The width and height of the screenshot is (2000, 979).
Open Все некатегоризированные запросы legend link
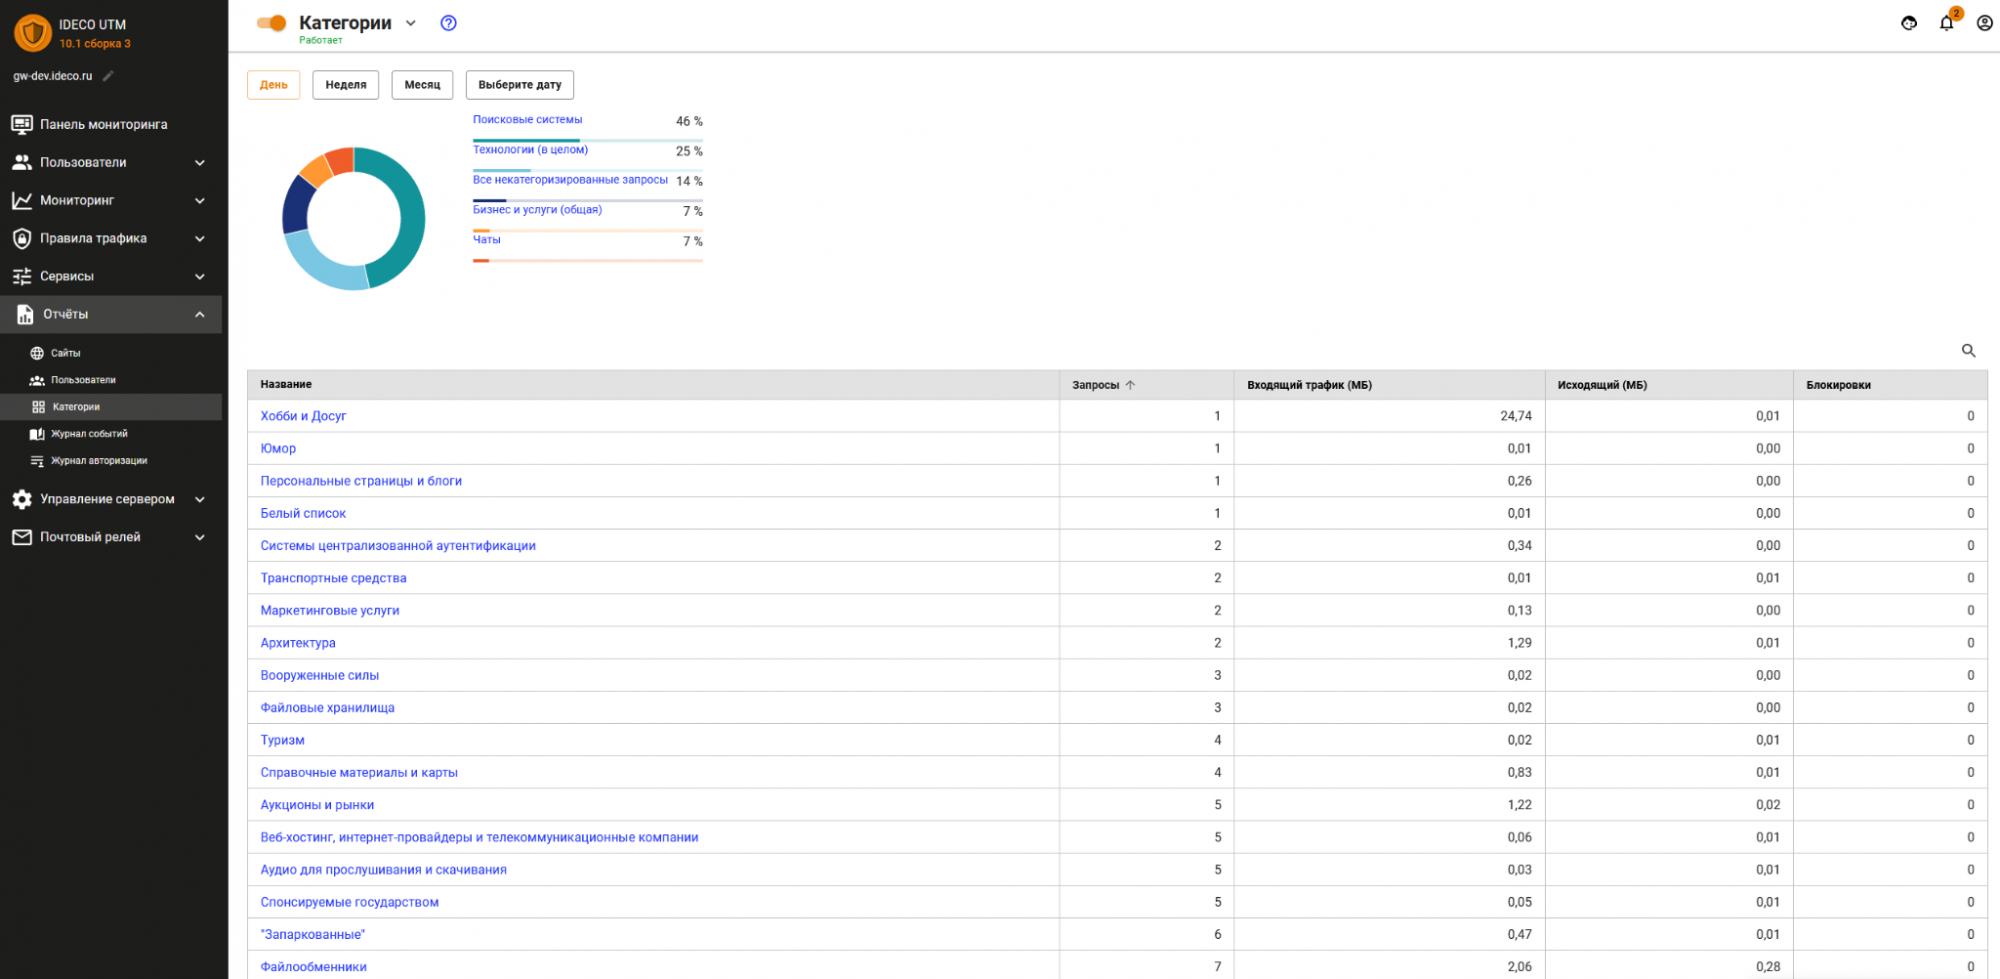(570, 180)
